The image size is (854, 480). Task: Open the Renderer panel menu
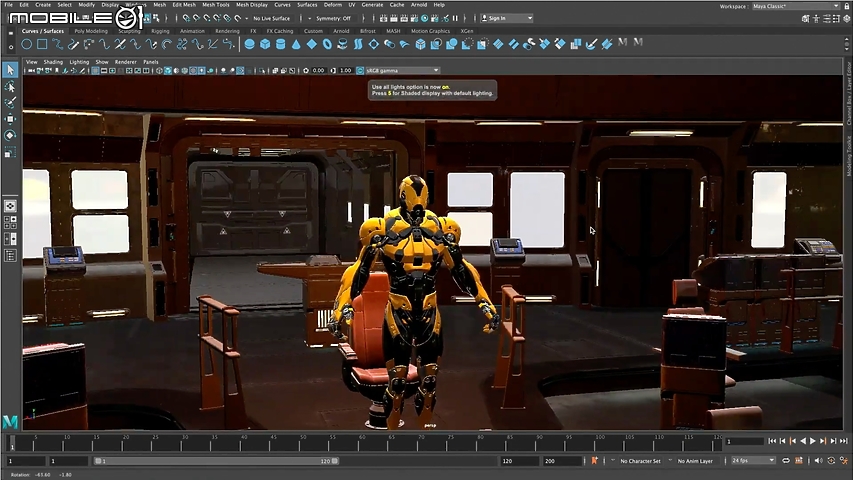(126, 62)
